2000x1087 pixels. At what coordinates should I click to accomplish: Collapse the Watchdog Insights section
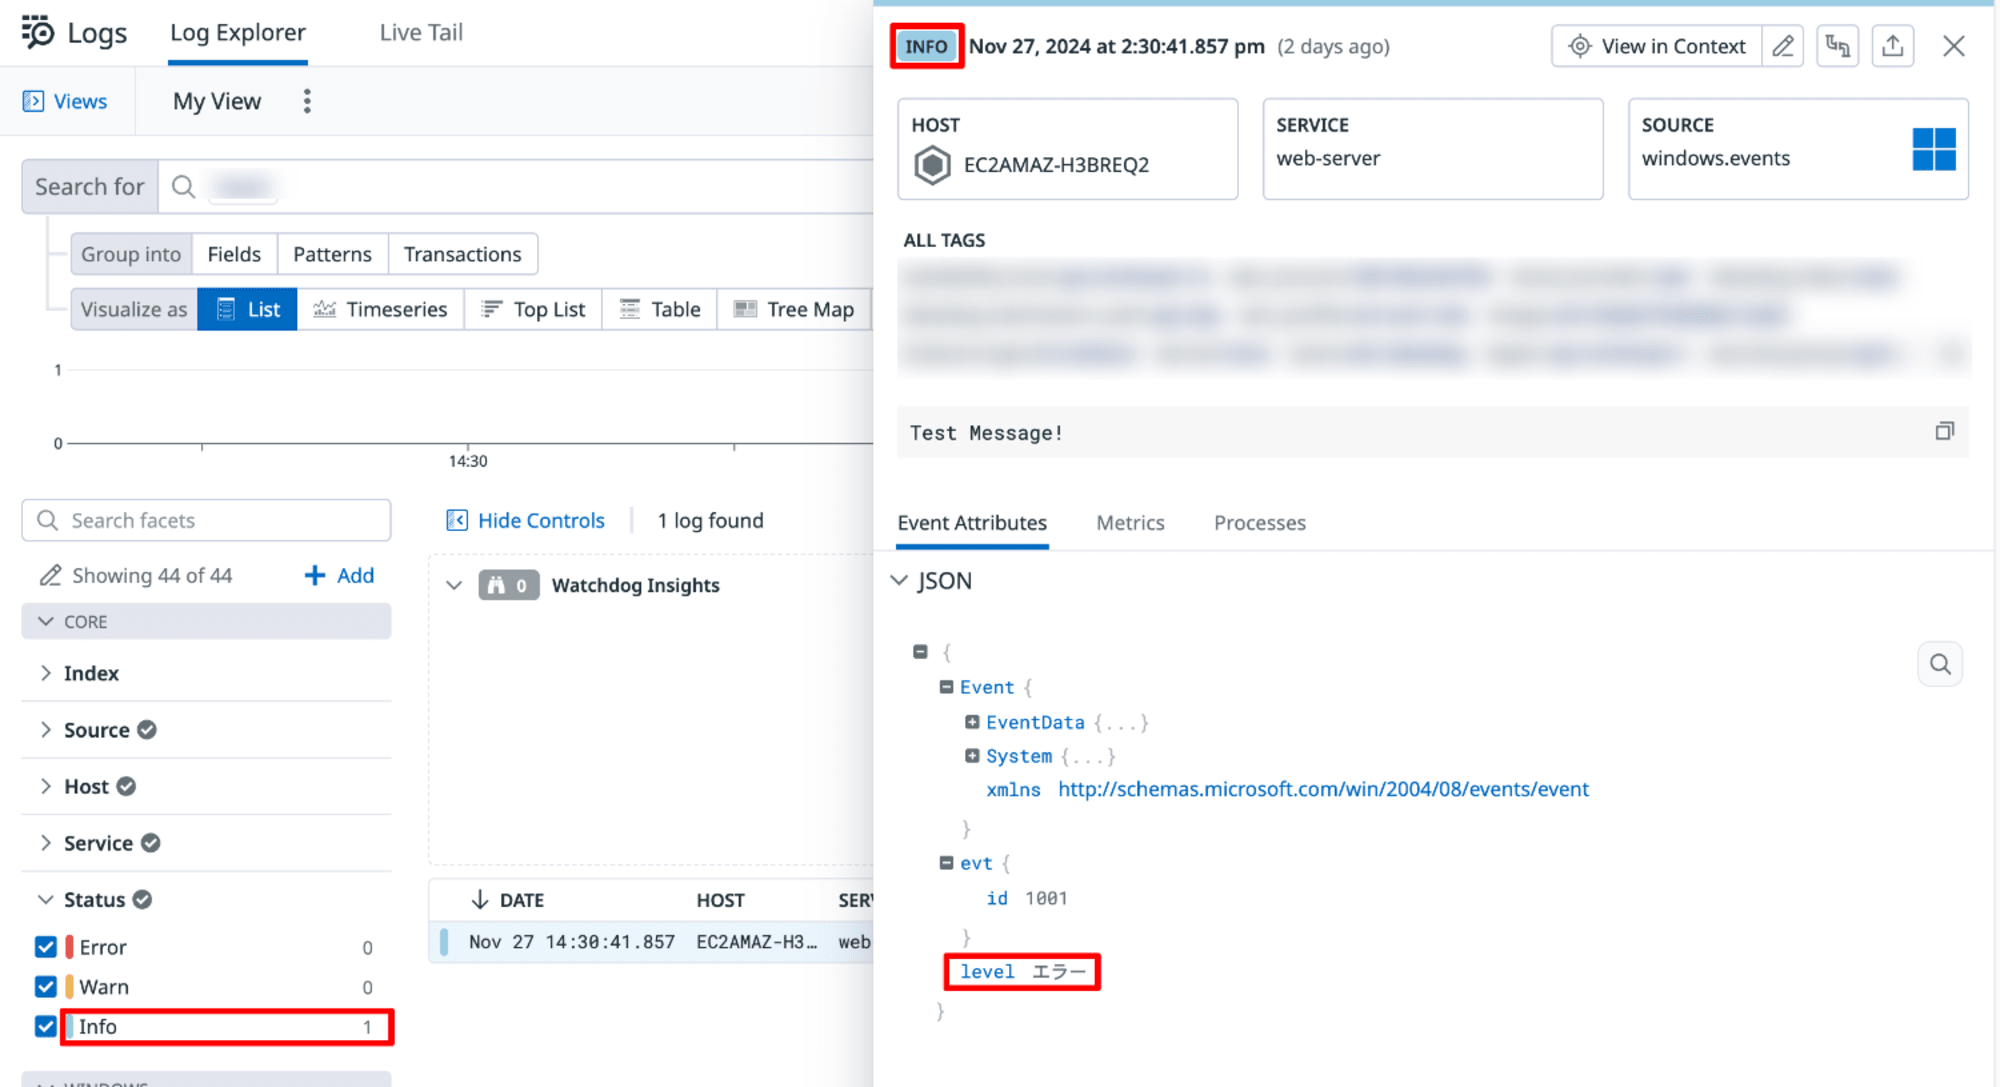(x=454, y=585)
